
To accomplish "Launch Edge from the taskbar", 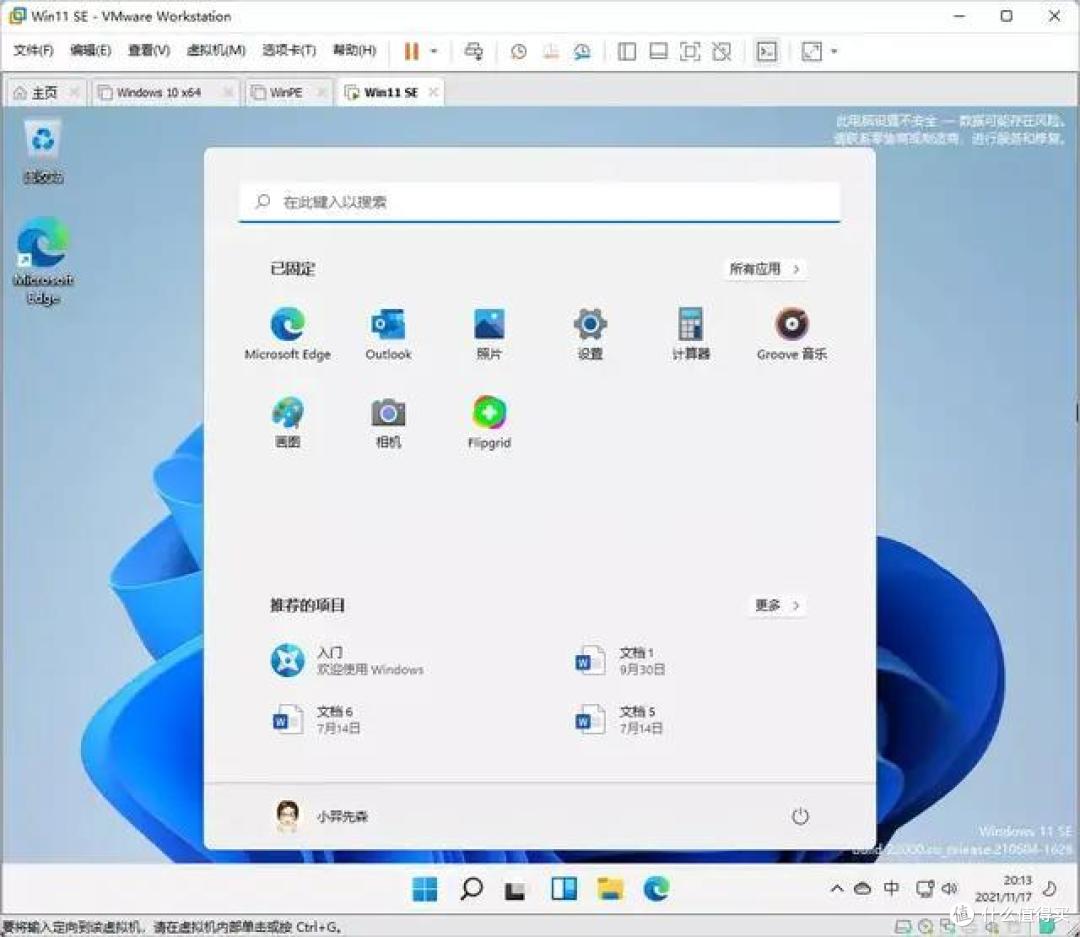I will 656,889.
